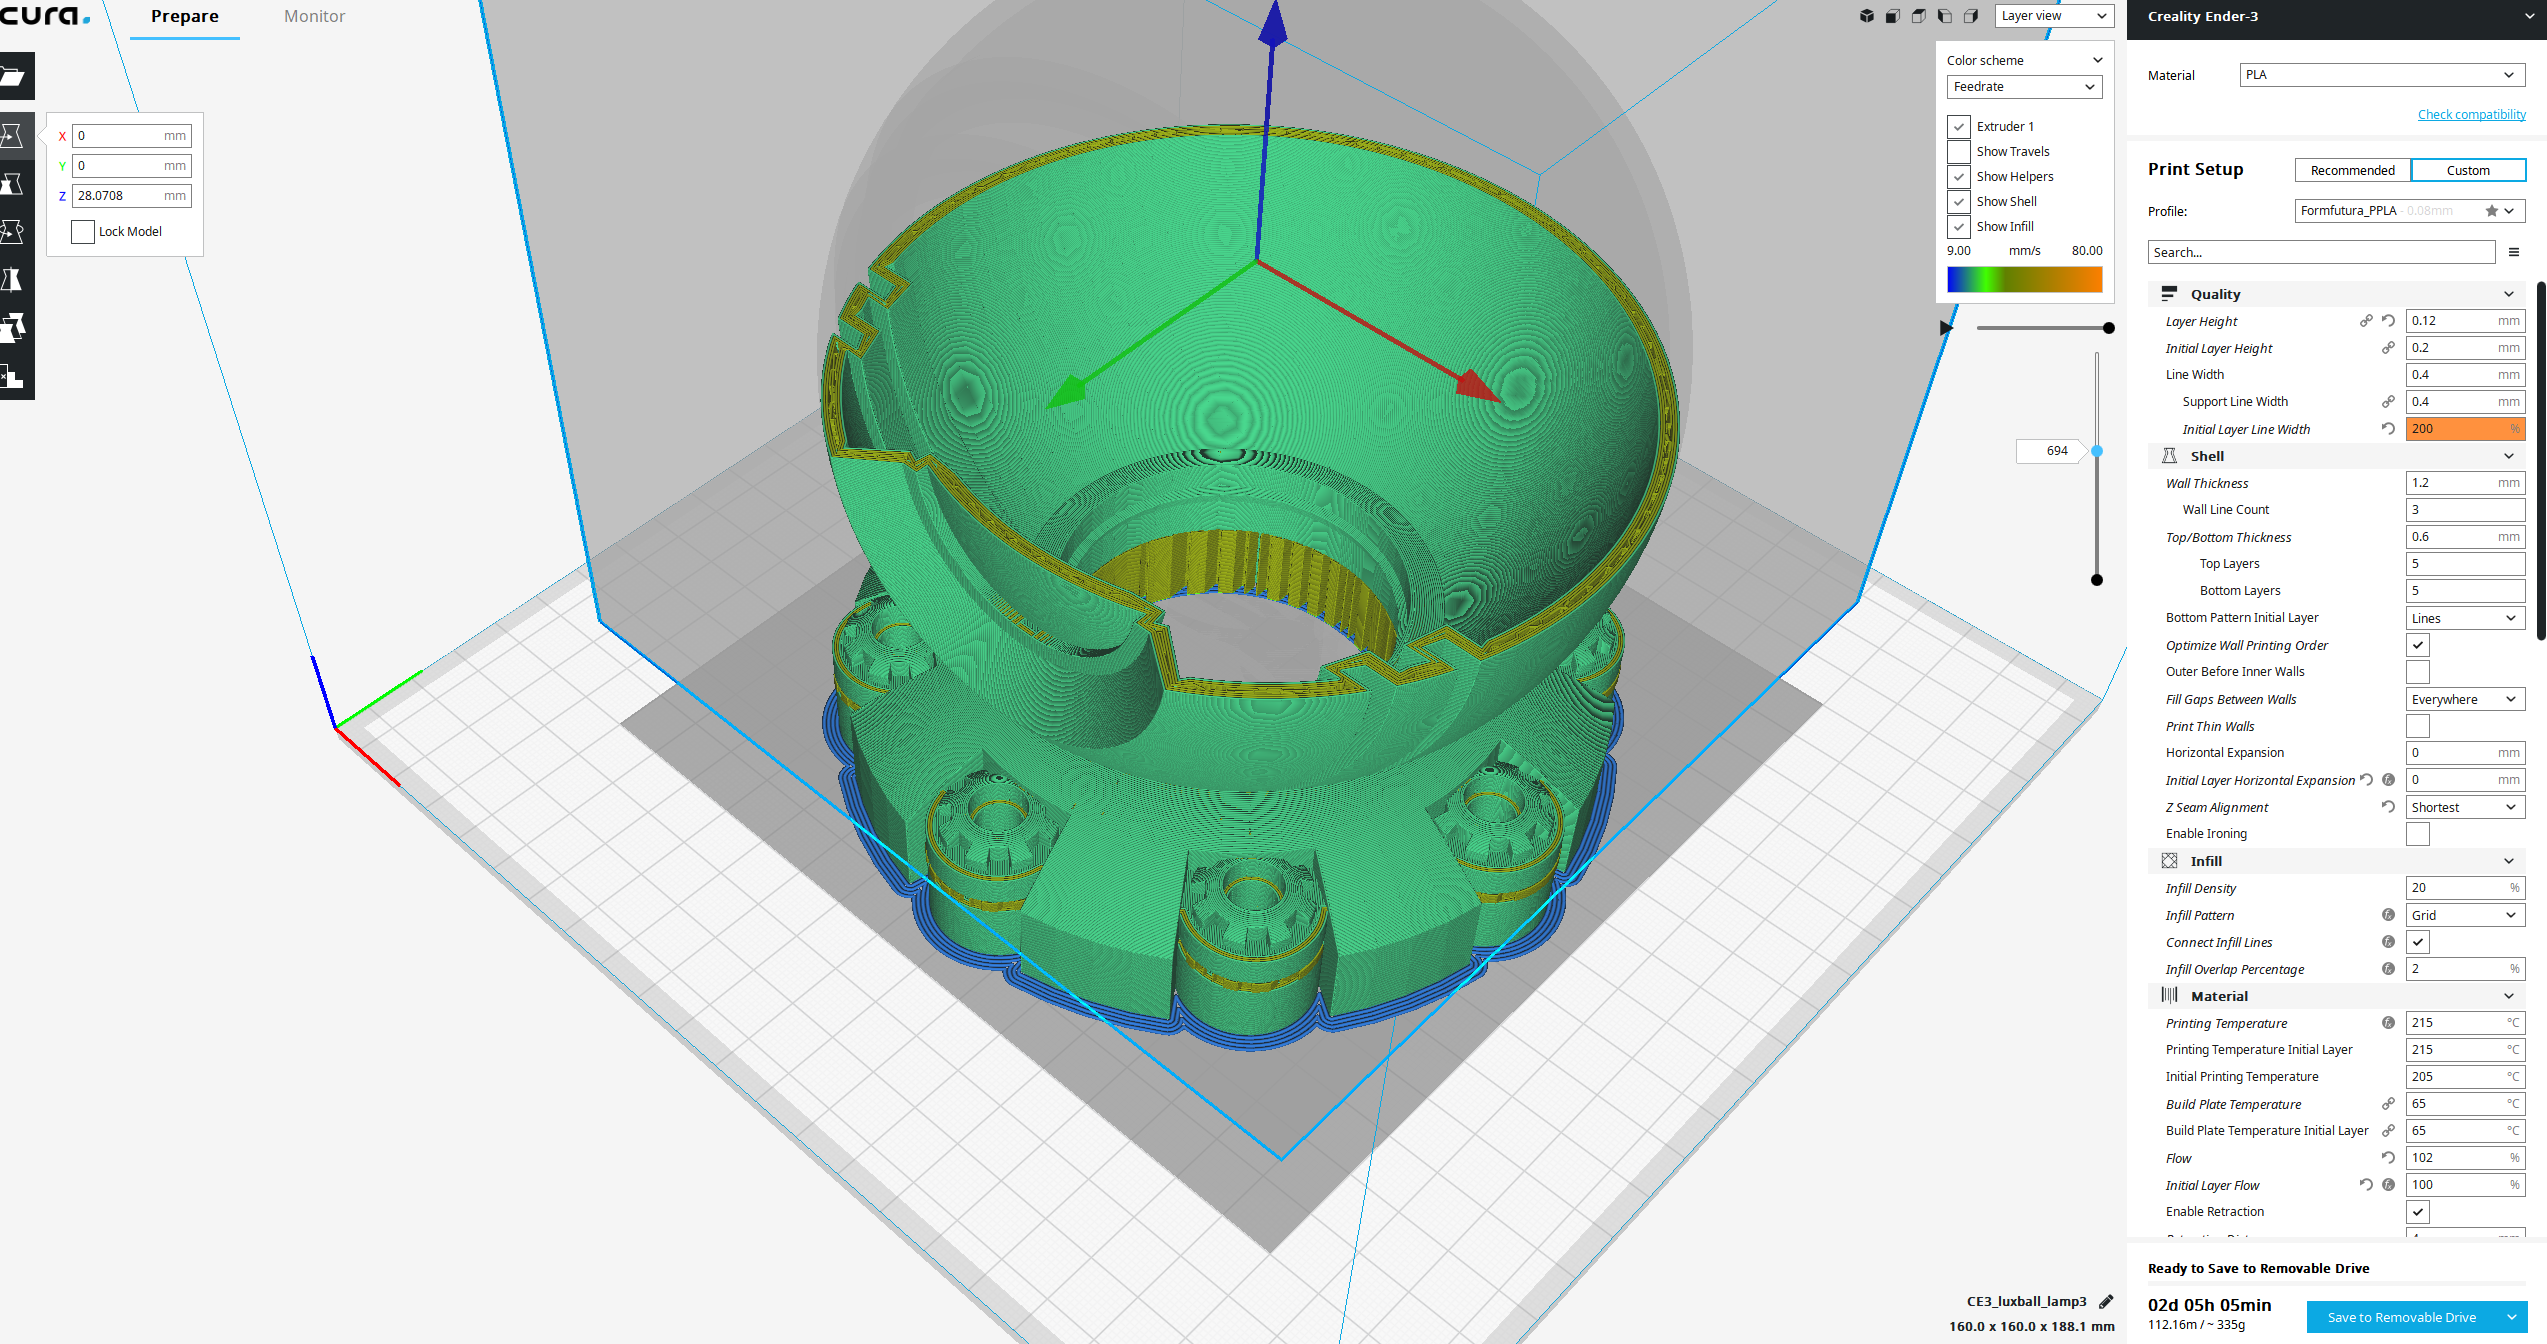2547x1344 pixels.
Task: Switch to the Monitor tab
Action: coord(314,16)
